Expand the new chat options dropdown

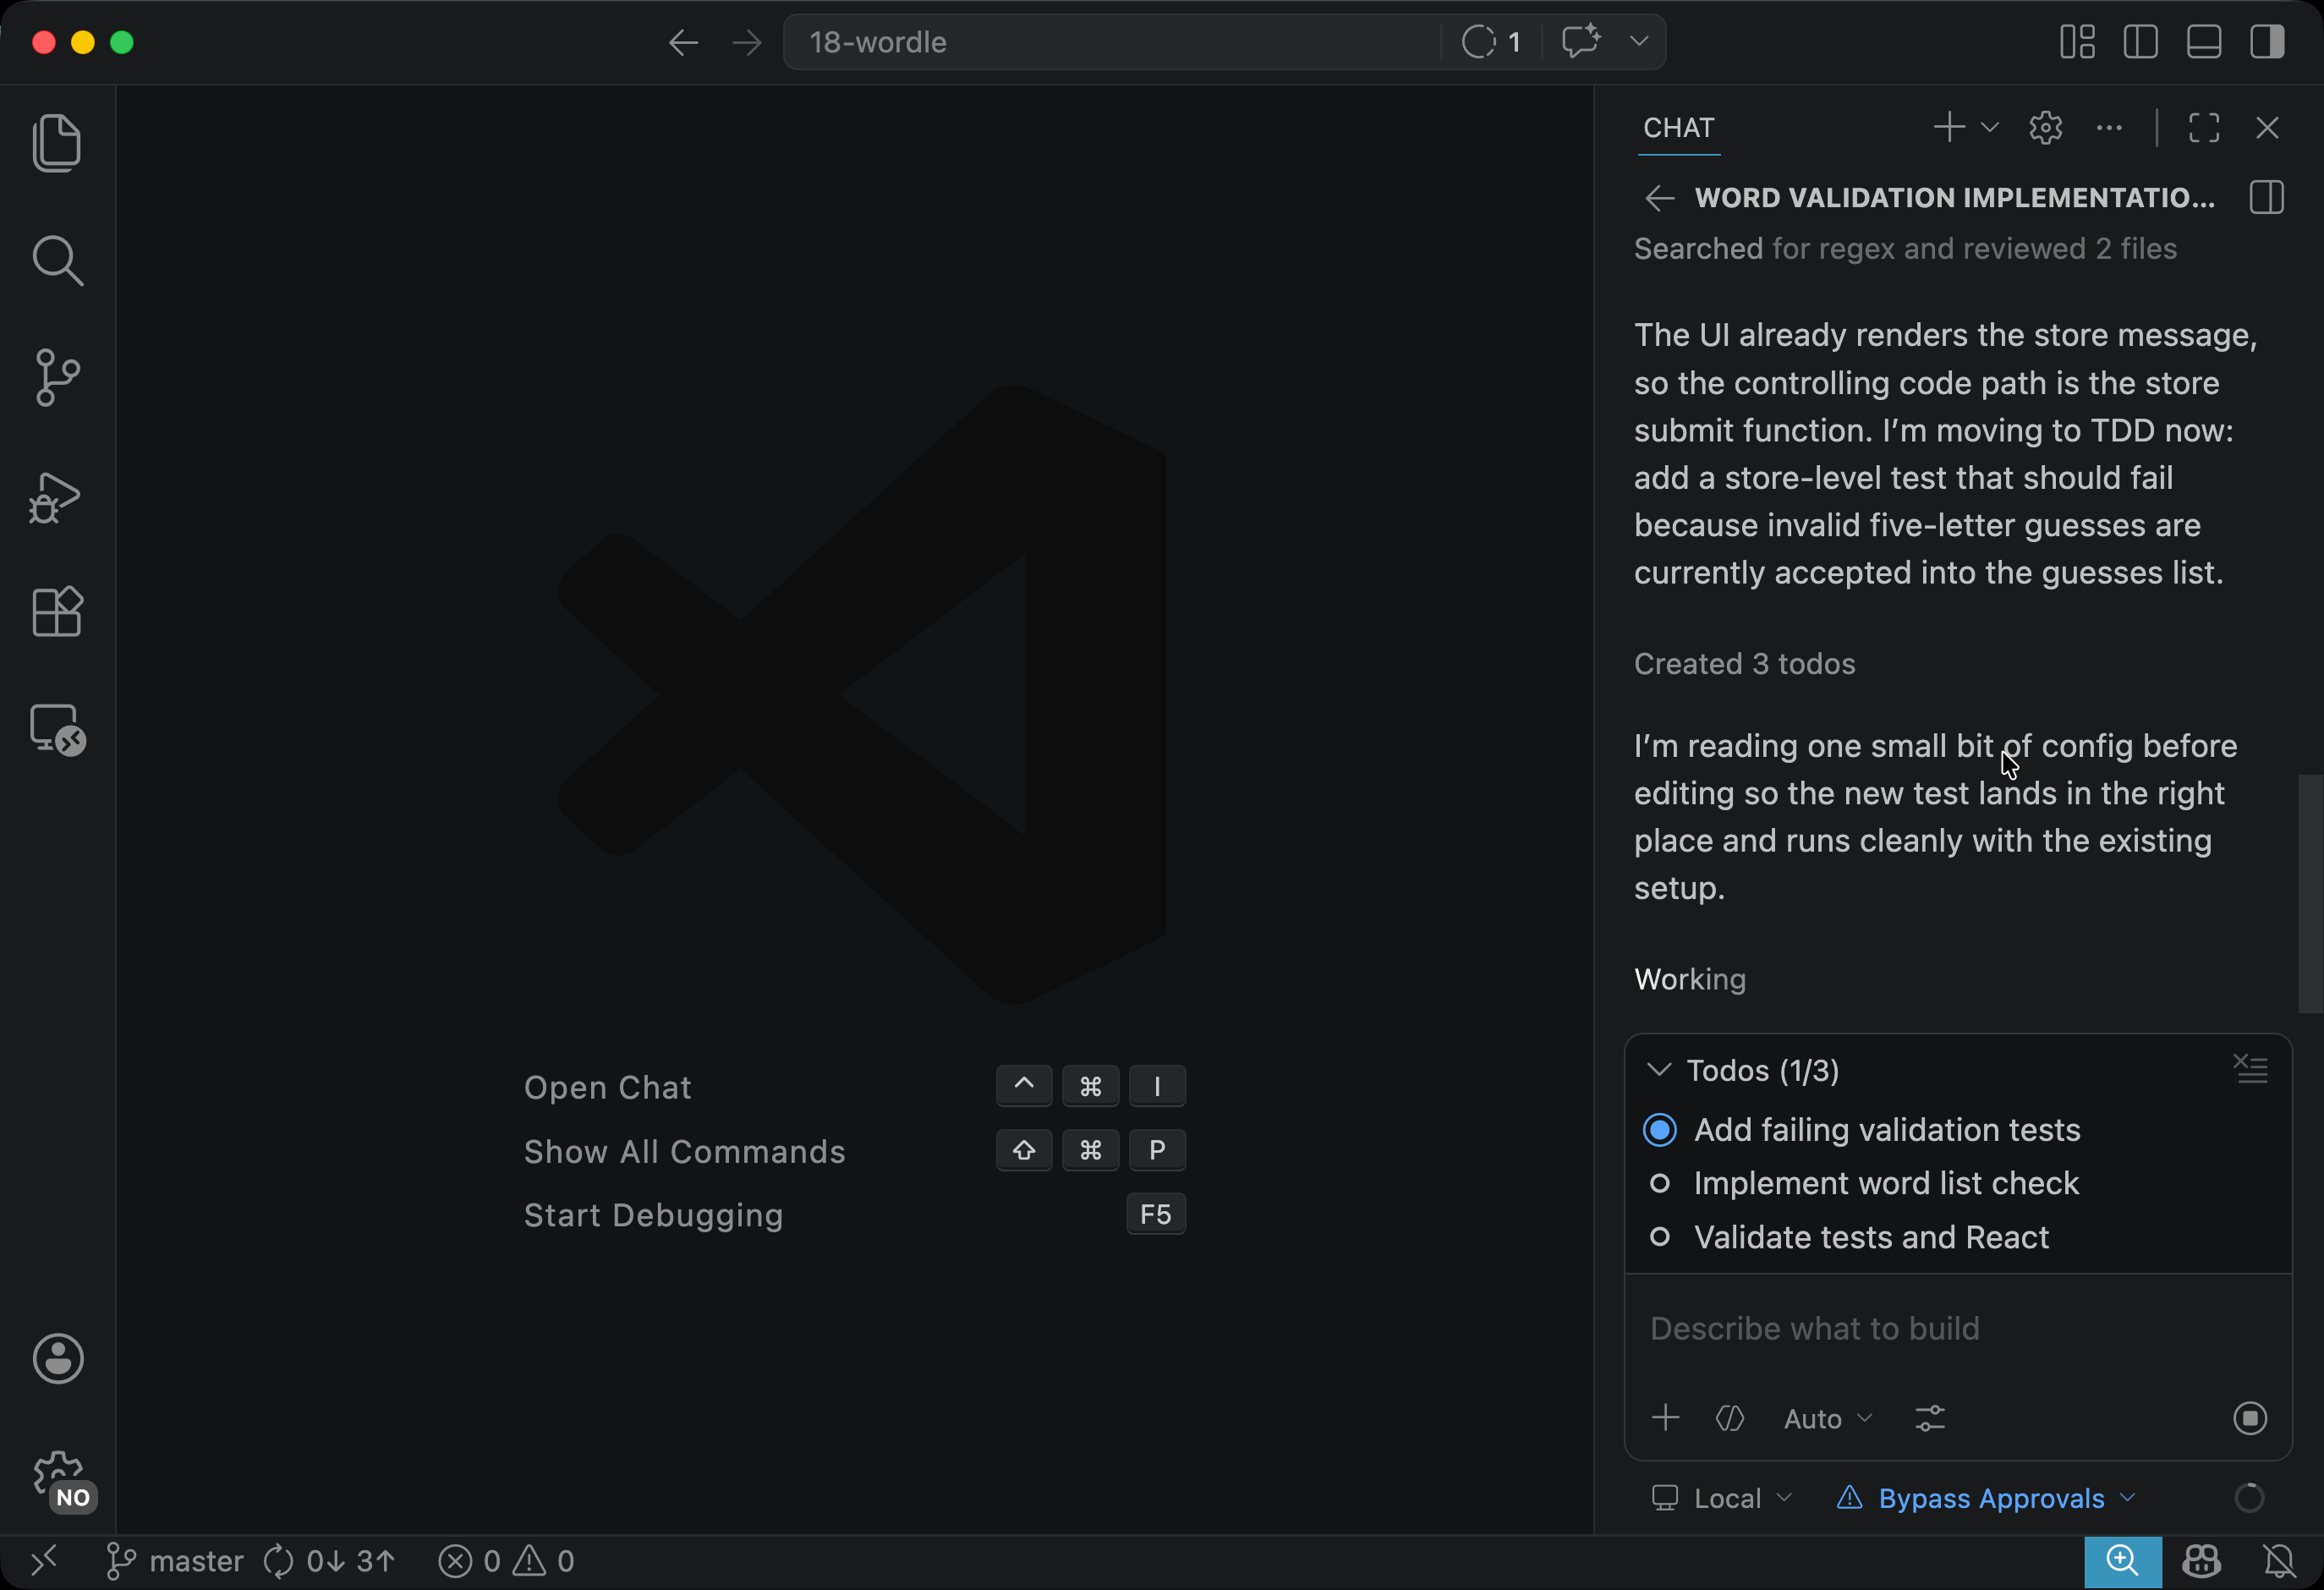pos(1989,128)
